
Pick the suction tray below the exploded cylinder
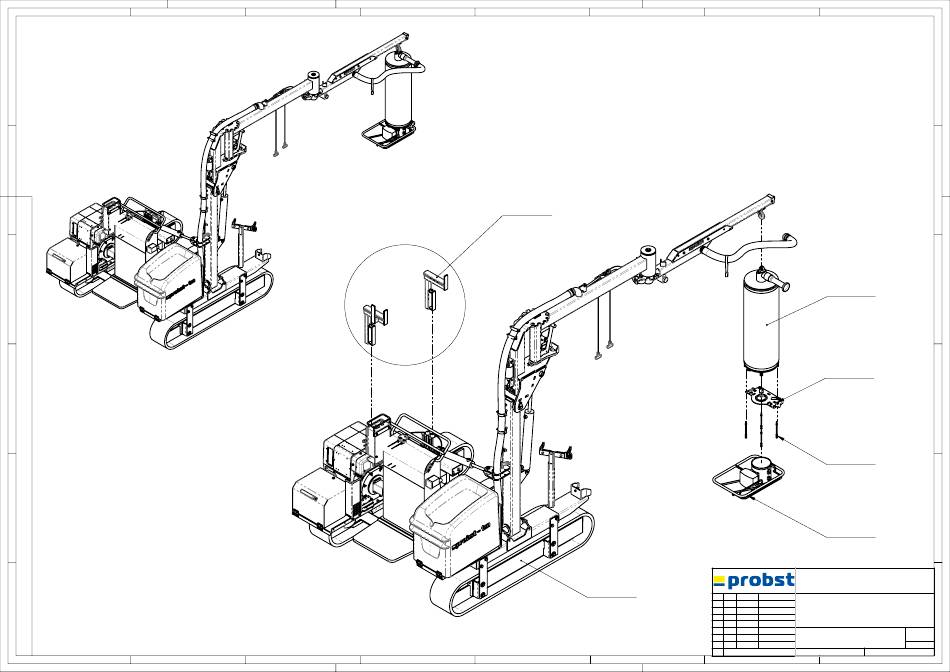pyautogui.click(x=749, y=476)
